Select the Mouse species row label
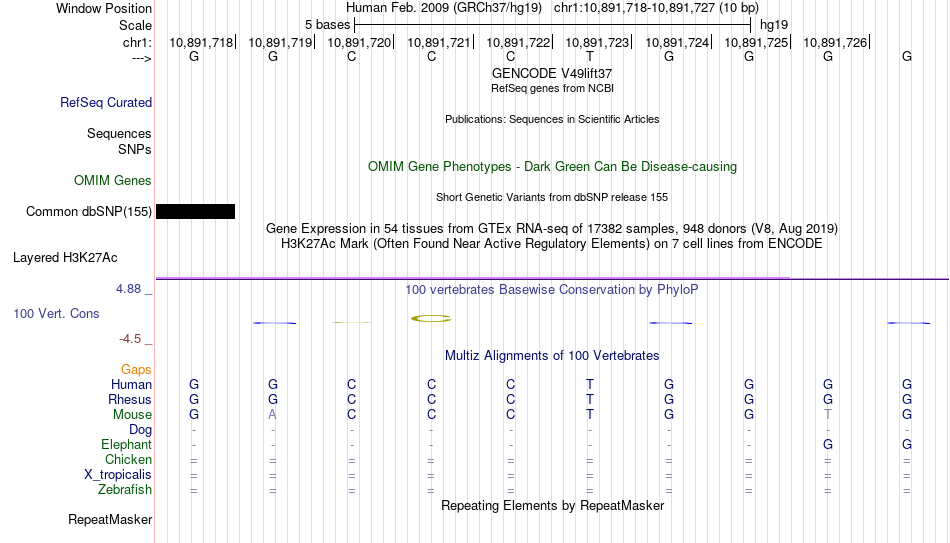This screenshot has width=950, height=543. pyautogui.click(x=132, y=415)
